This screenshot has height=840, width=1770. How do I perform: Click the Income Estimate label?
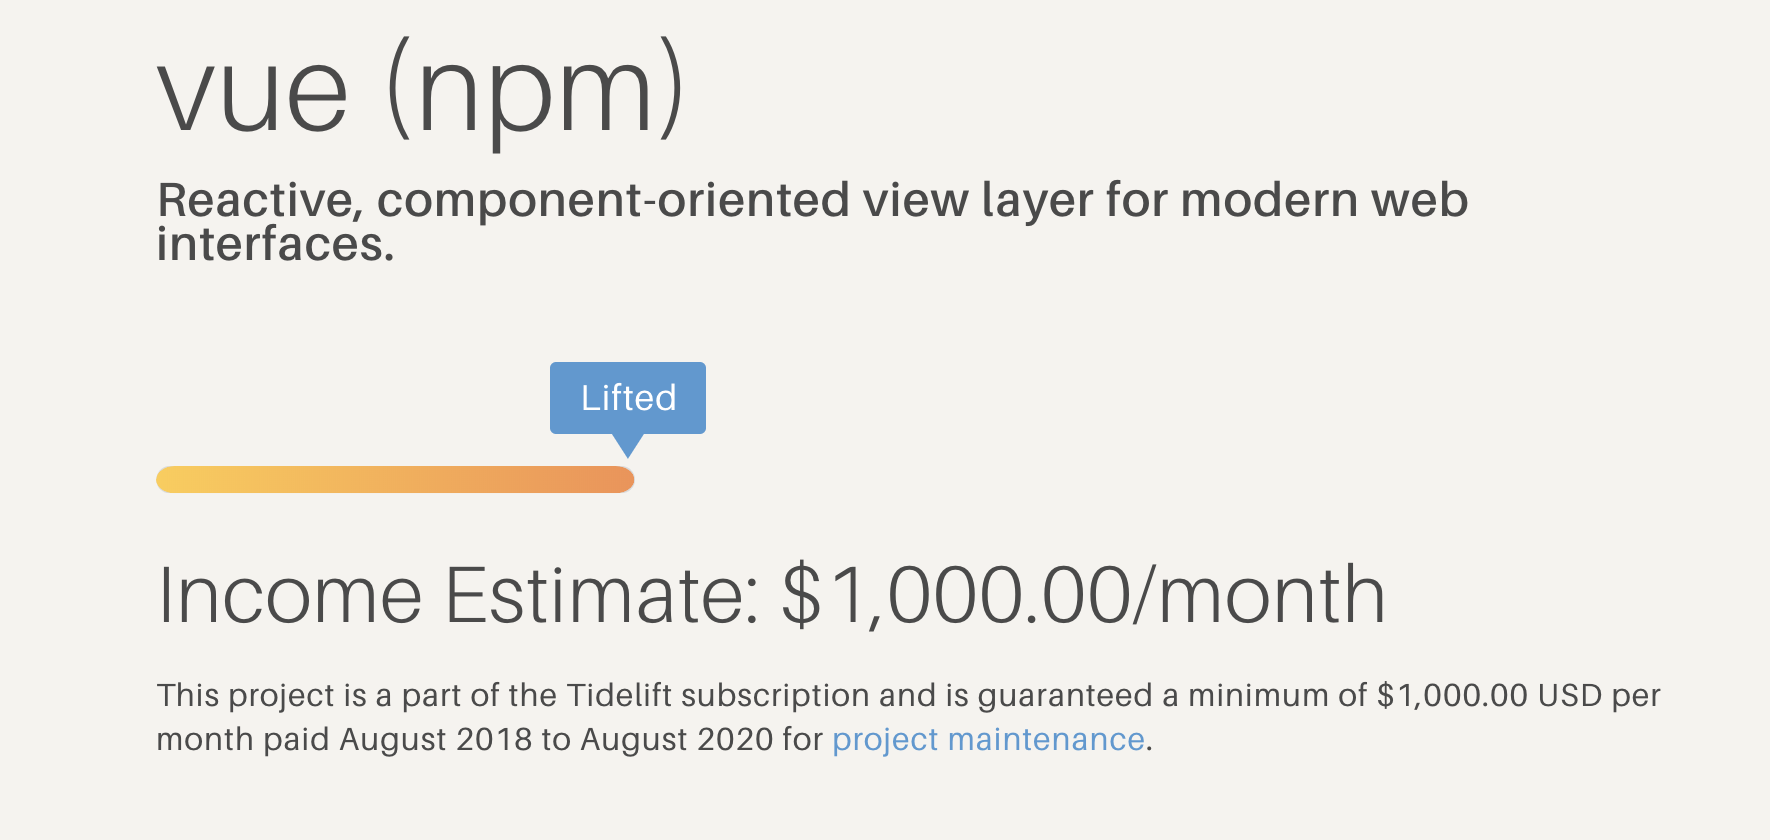click(458, 596)
